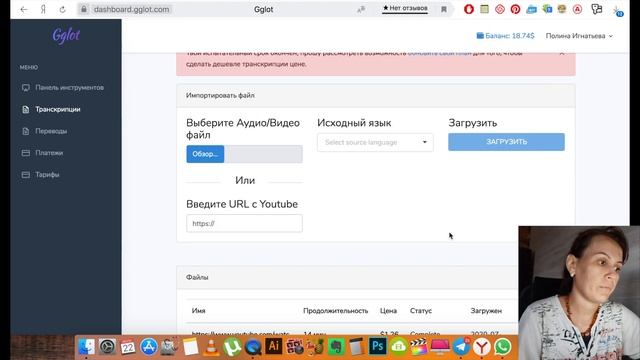Open System Preferences in the dock
The image size is (640, 360).
[x=107, y=347]
